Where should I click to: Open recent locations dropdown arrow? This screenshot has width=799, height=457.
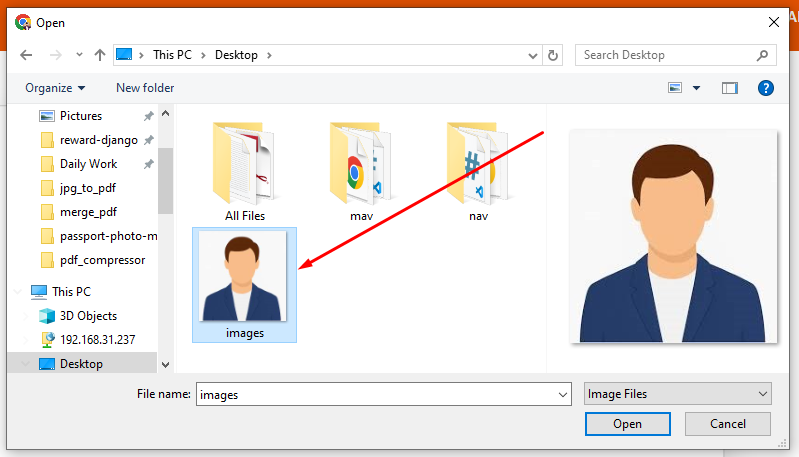tap(79, 55)
